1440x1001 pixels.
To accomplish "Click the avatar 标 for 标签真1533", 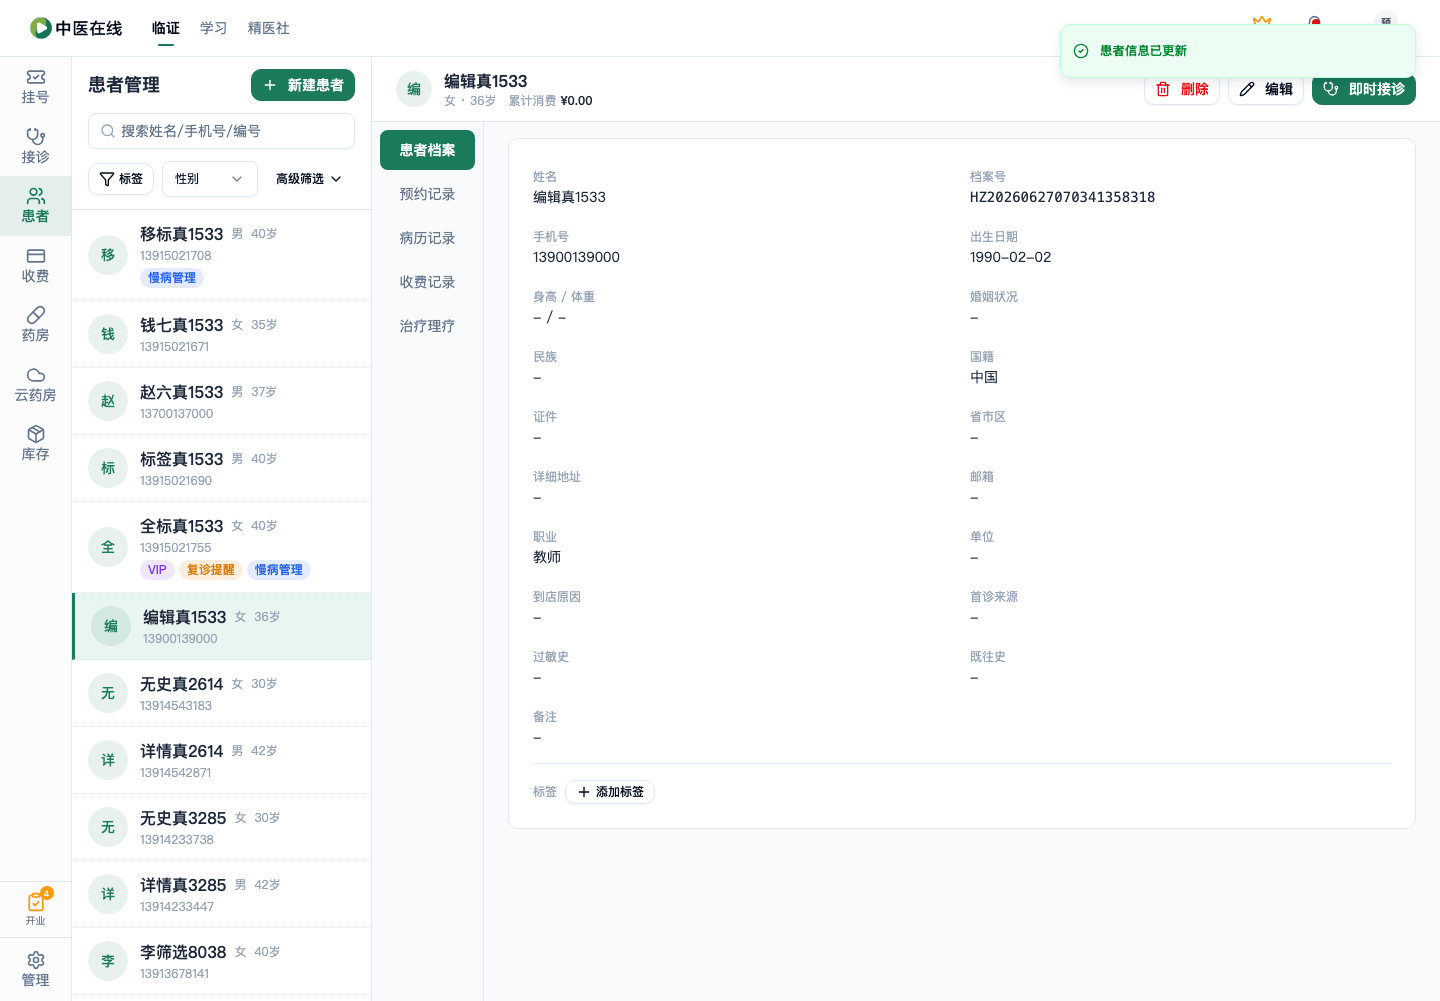I will [108, 468].
